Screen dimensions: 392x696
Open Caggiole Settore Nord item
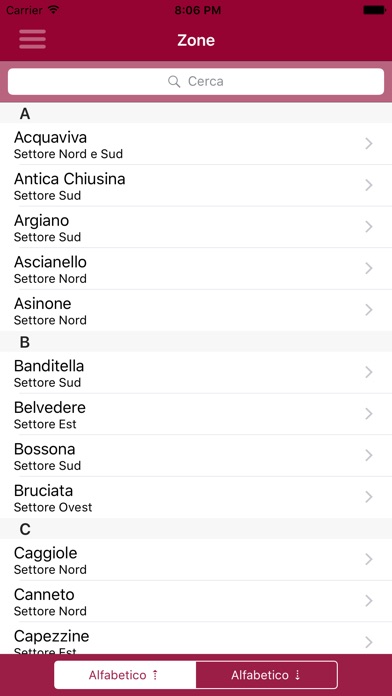tap(196, 559)
